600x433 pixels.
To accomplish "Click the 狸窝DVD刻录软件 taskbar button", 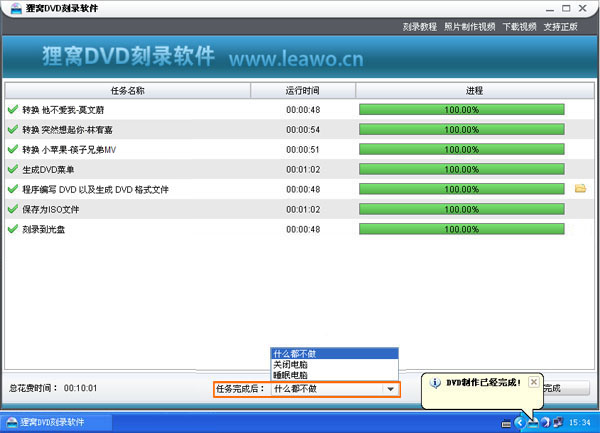I will (x=57, y=422).
